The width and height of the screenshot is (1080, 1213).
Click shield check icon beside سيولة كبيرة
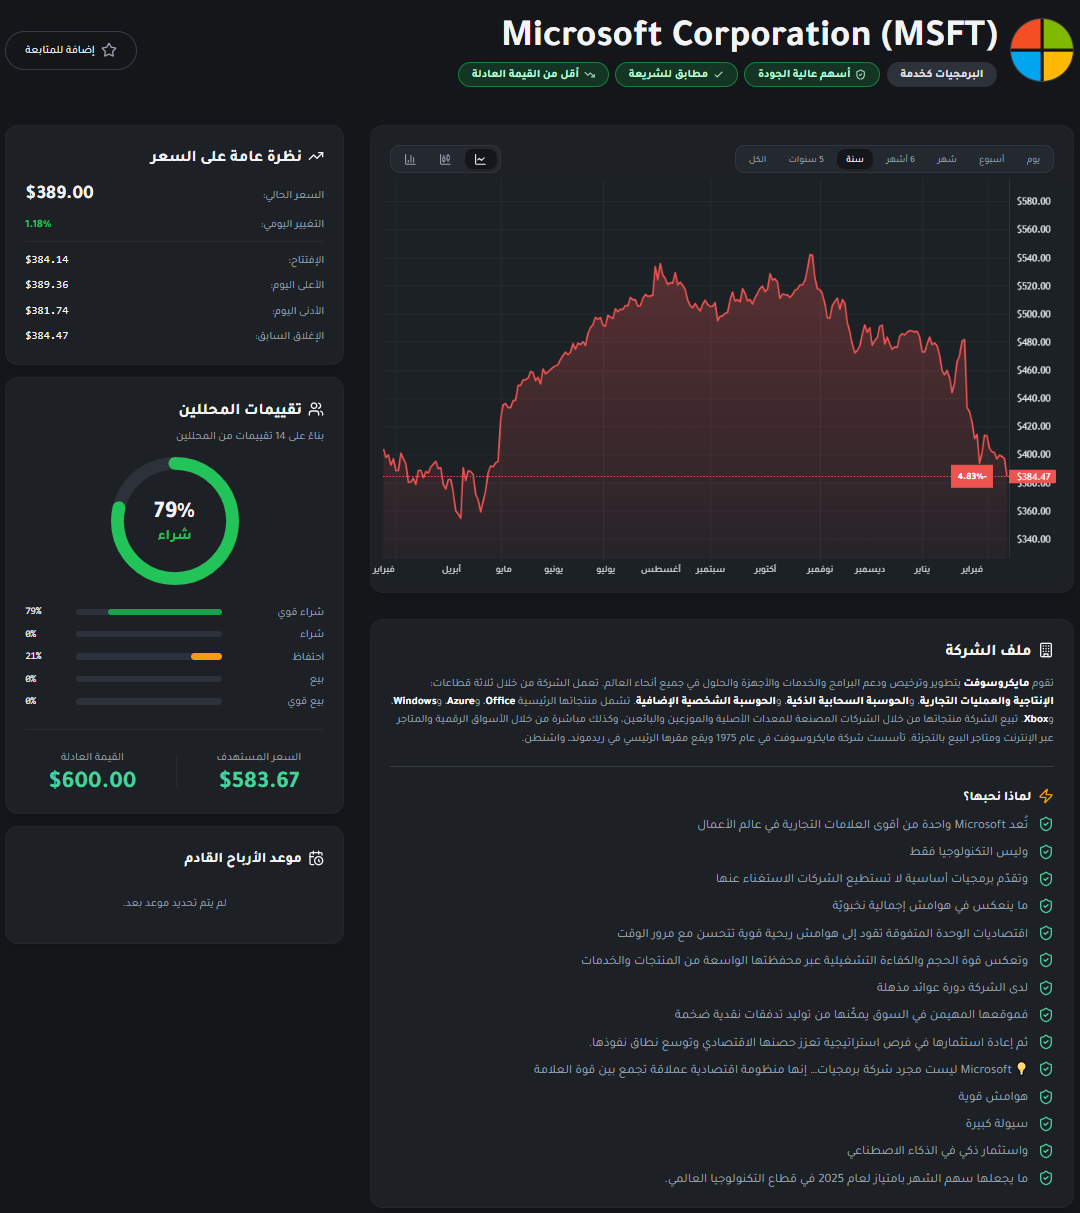[x=1046, y=1124]
